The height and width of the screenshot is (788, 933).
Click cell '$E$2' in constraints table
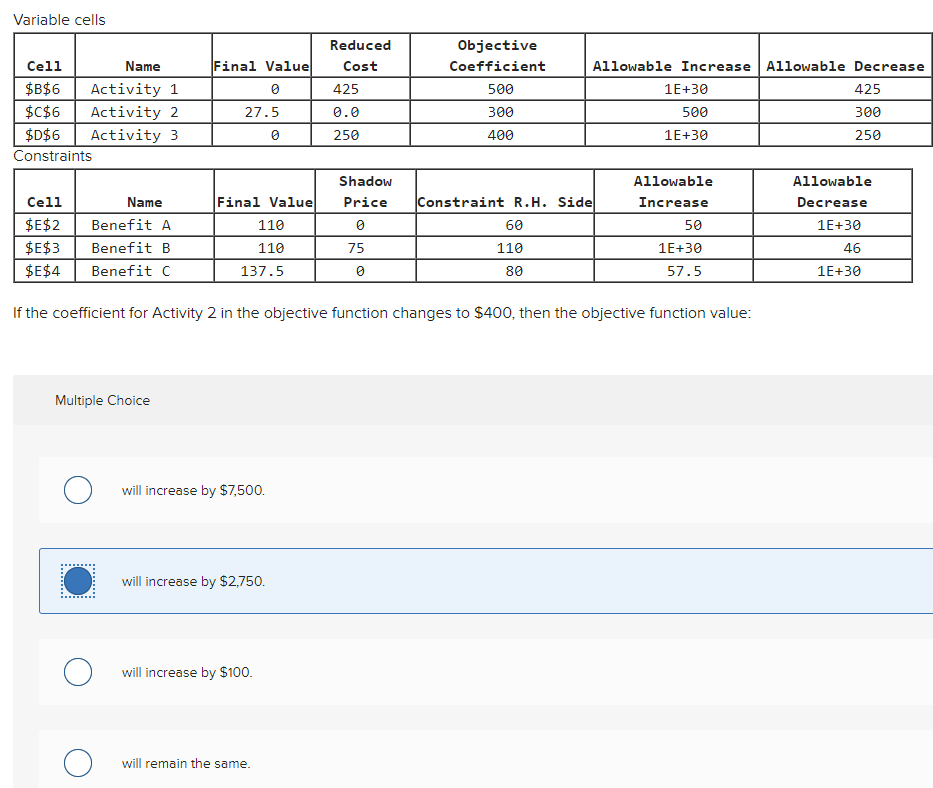43,225
